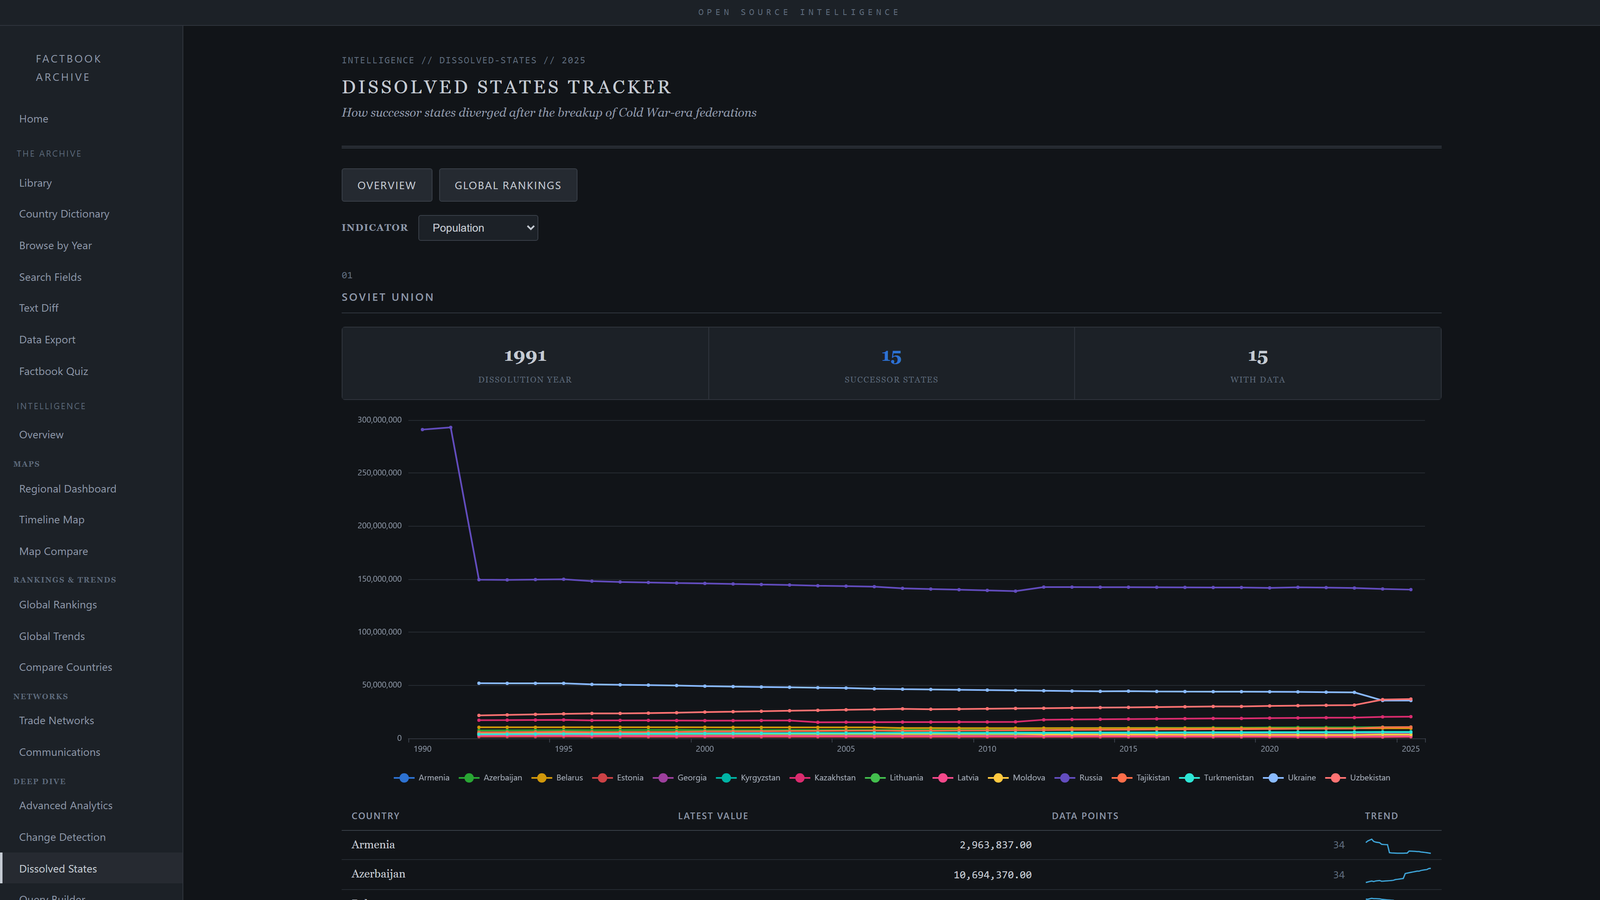The image size is (1600, 900).
Task: Open the Factbook Quiz link
Action: click(x=53, y=371)
